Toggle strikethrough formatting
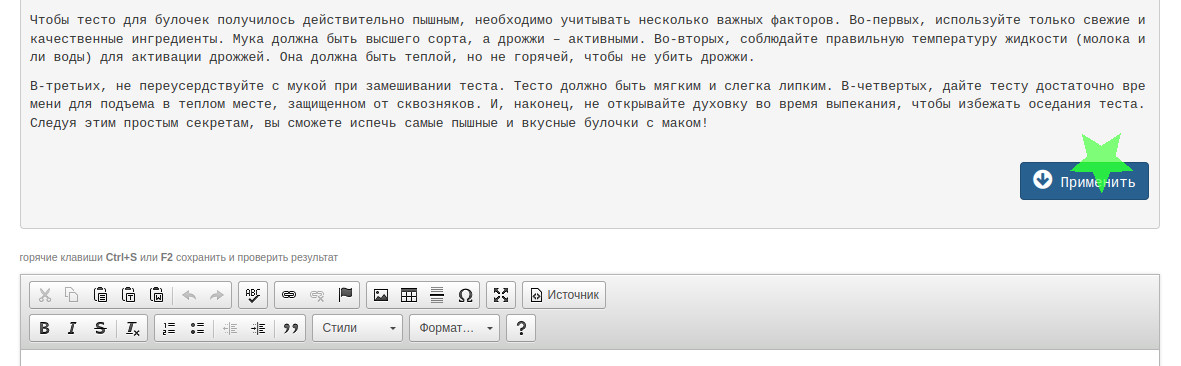This screenshot has height=366, width=1181. (x=100, y=328)
